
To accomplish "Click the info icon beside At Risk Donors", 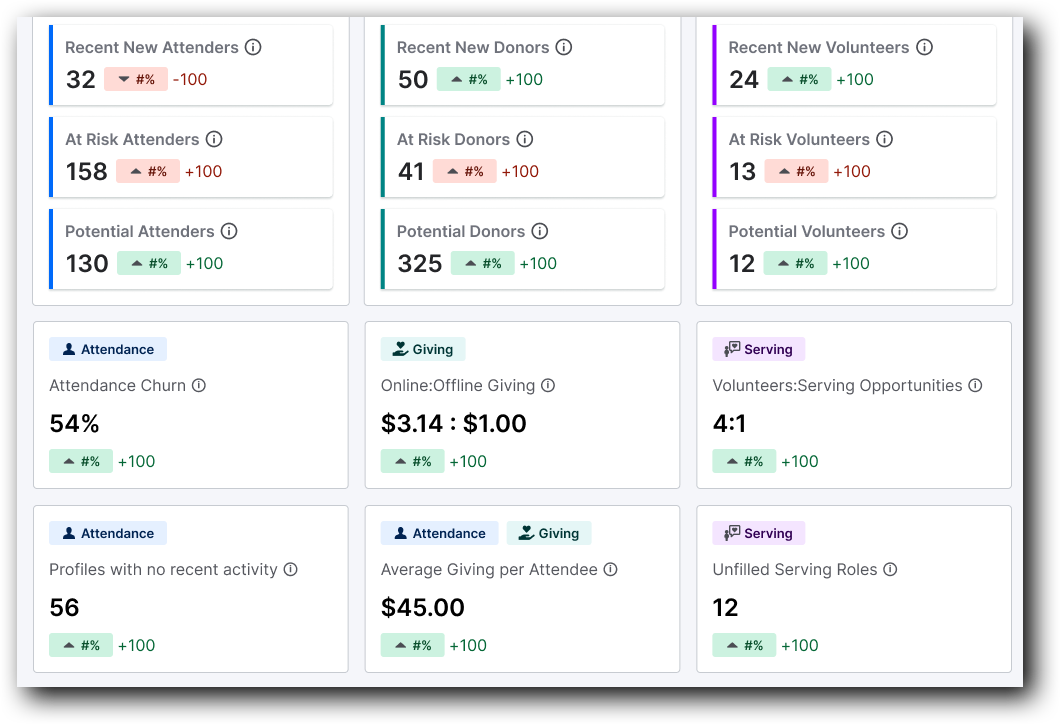I will coord(525,139).
